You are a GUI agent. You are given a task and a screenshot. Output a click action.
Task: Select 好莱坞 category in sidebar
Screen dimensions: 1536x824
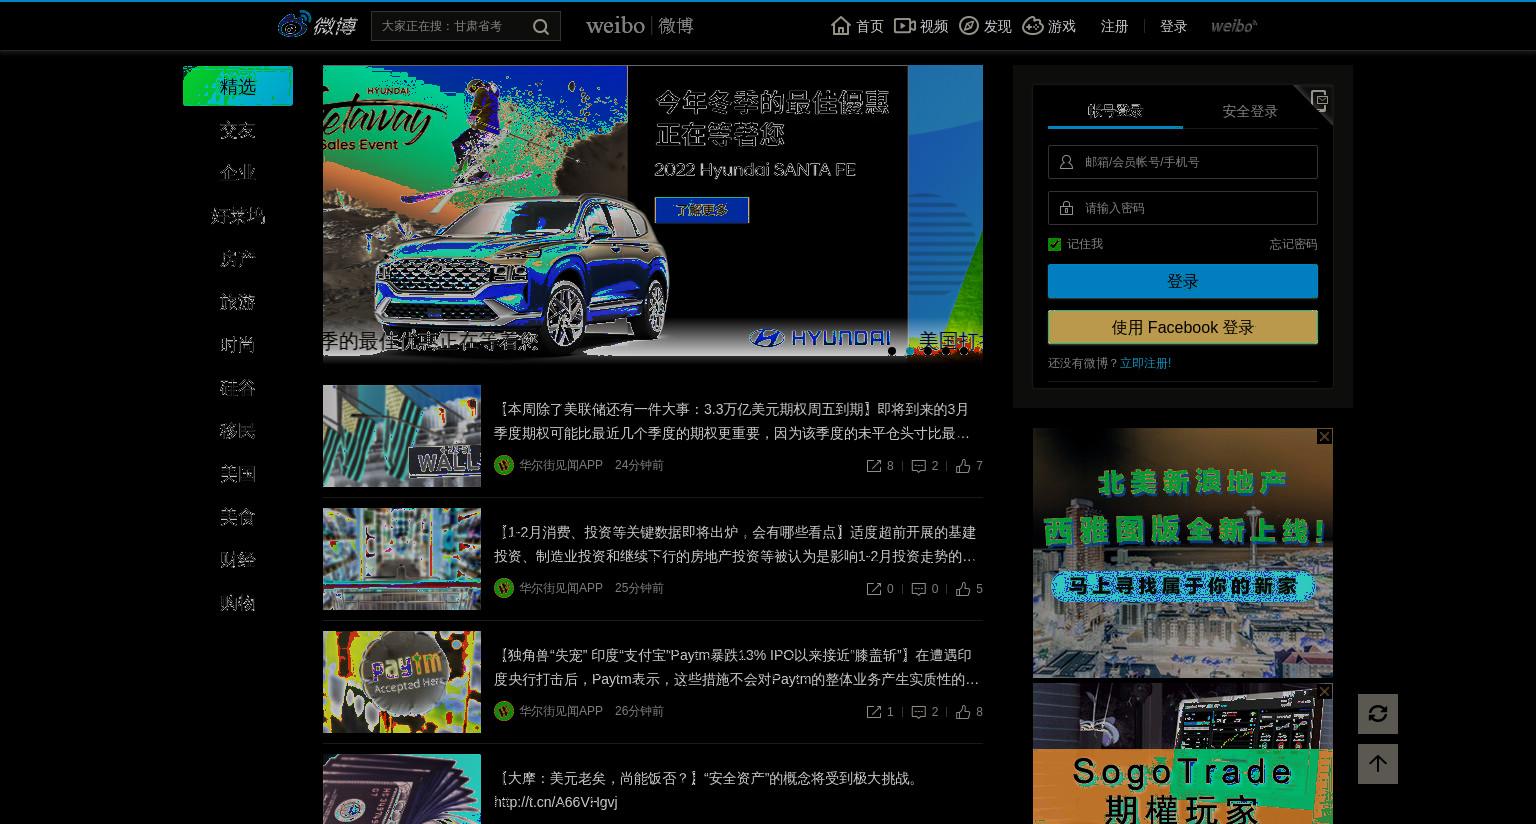[x=238, y=216]
